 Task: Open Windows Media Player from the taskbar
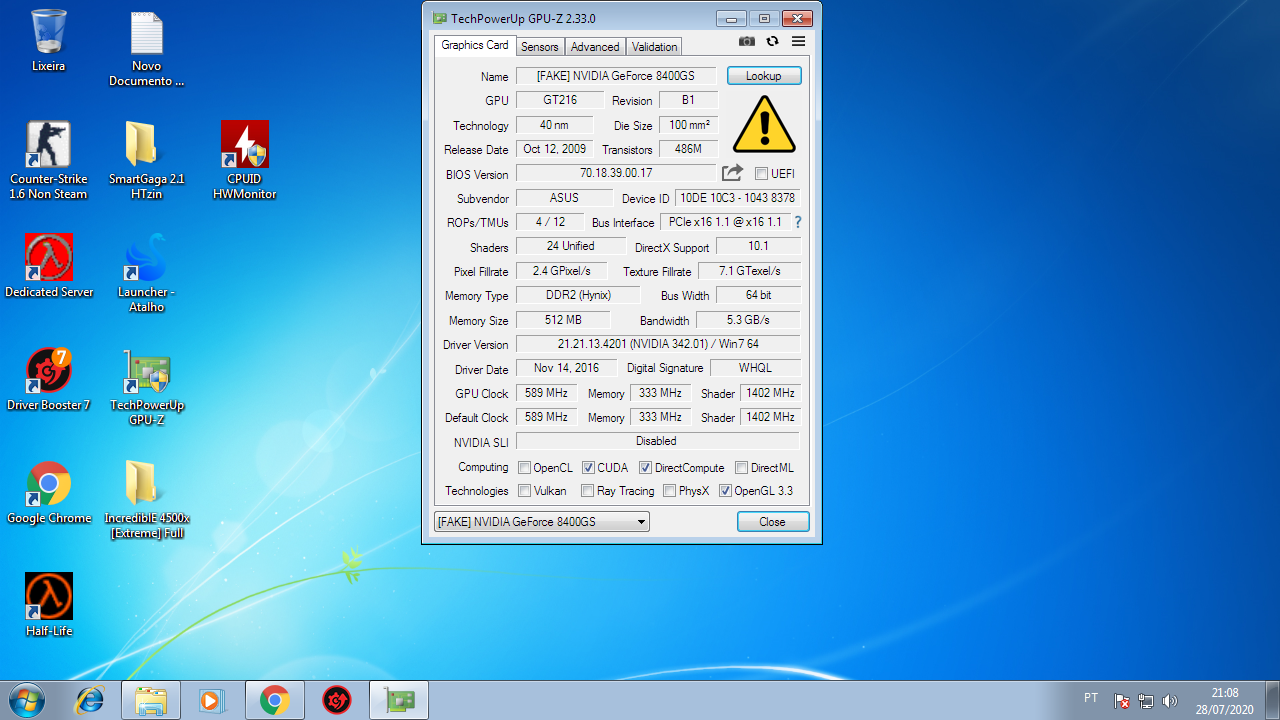point(212,701)
